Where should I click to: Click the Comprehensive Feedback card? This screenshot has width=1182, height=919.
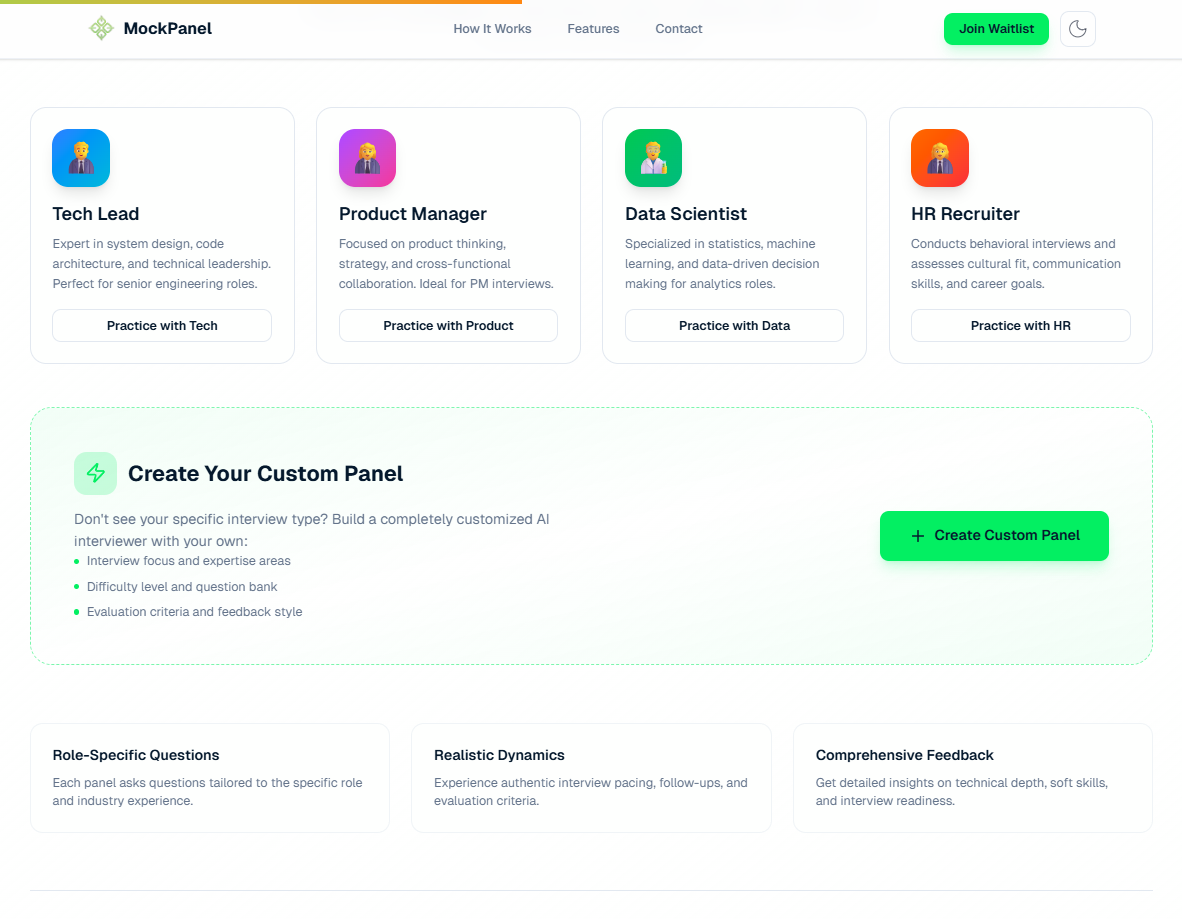coord(972,777)
